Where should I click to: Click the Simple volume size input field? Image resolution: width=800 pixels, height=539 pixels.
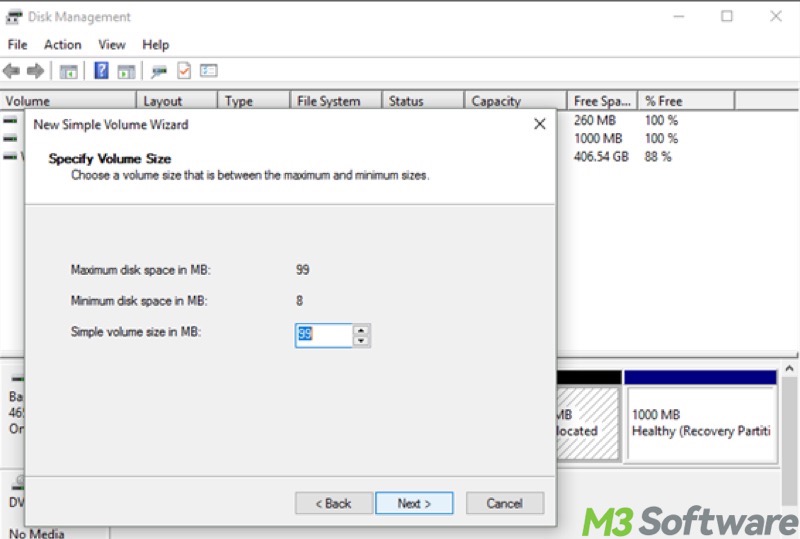323,335
